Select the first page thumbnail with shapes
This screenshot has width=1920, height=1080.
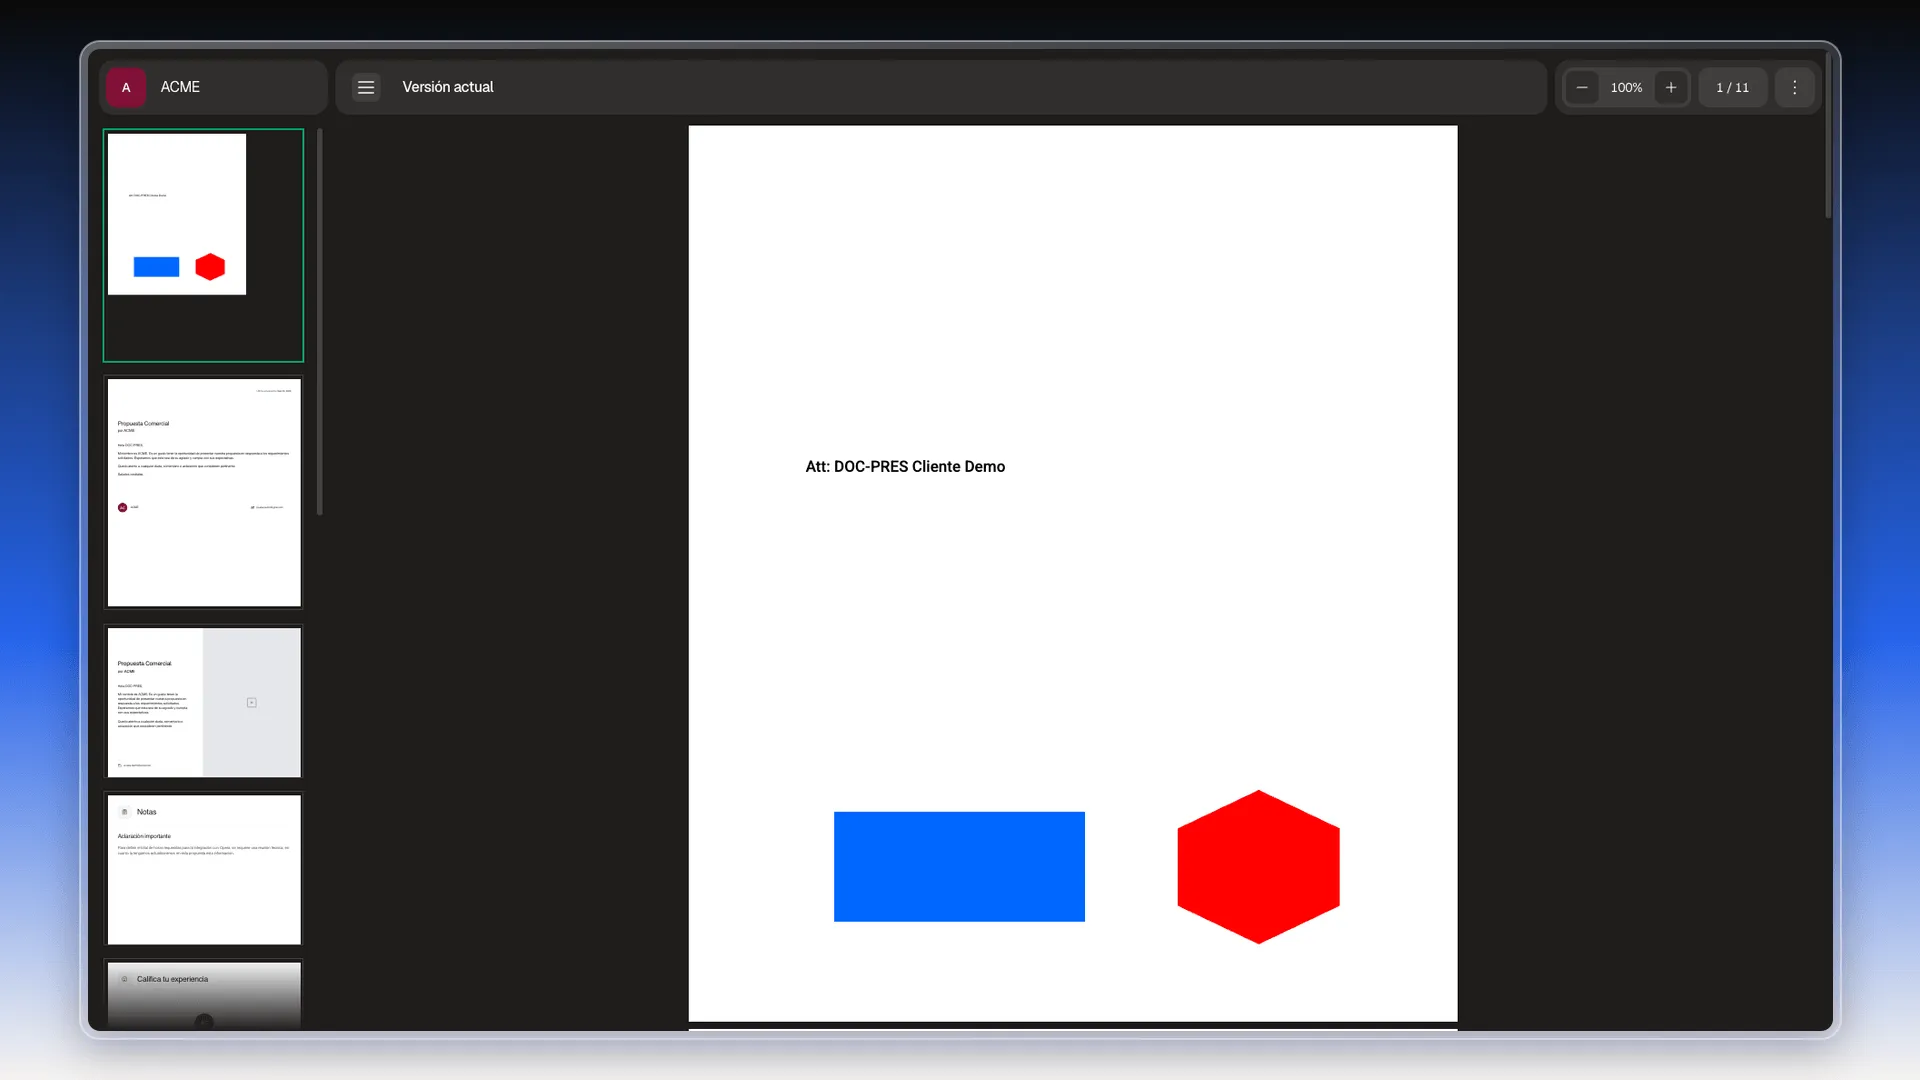tap(203, 245)
